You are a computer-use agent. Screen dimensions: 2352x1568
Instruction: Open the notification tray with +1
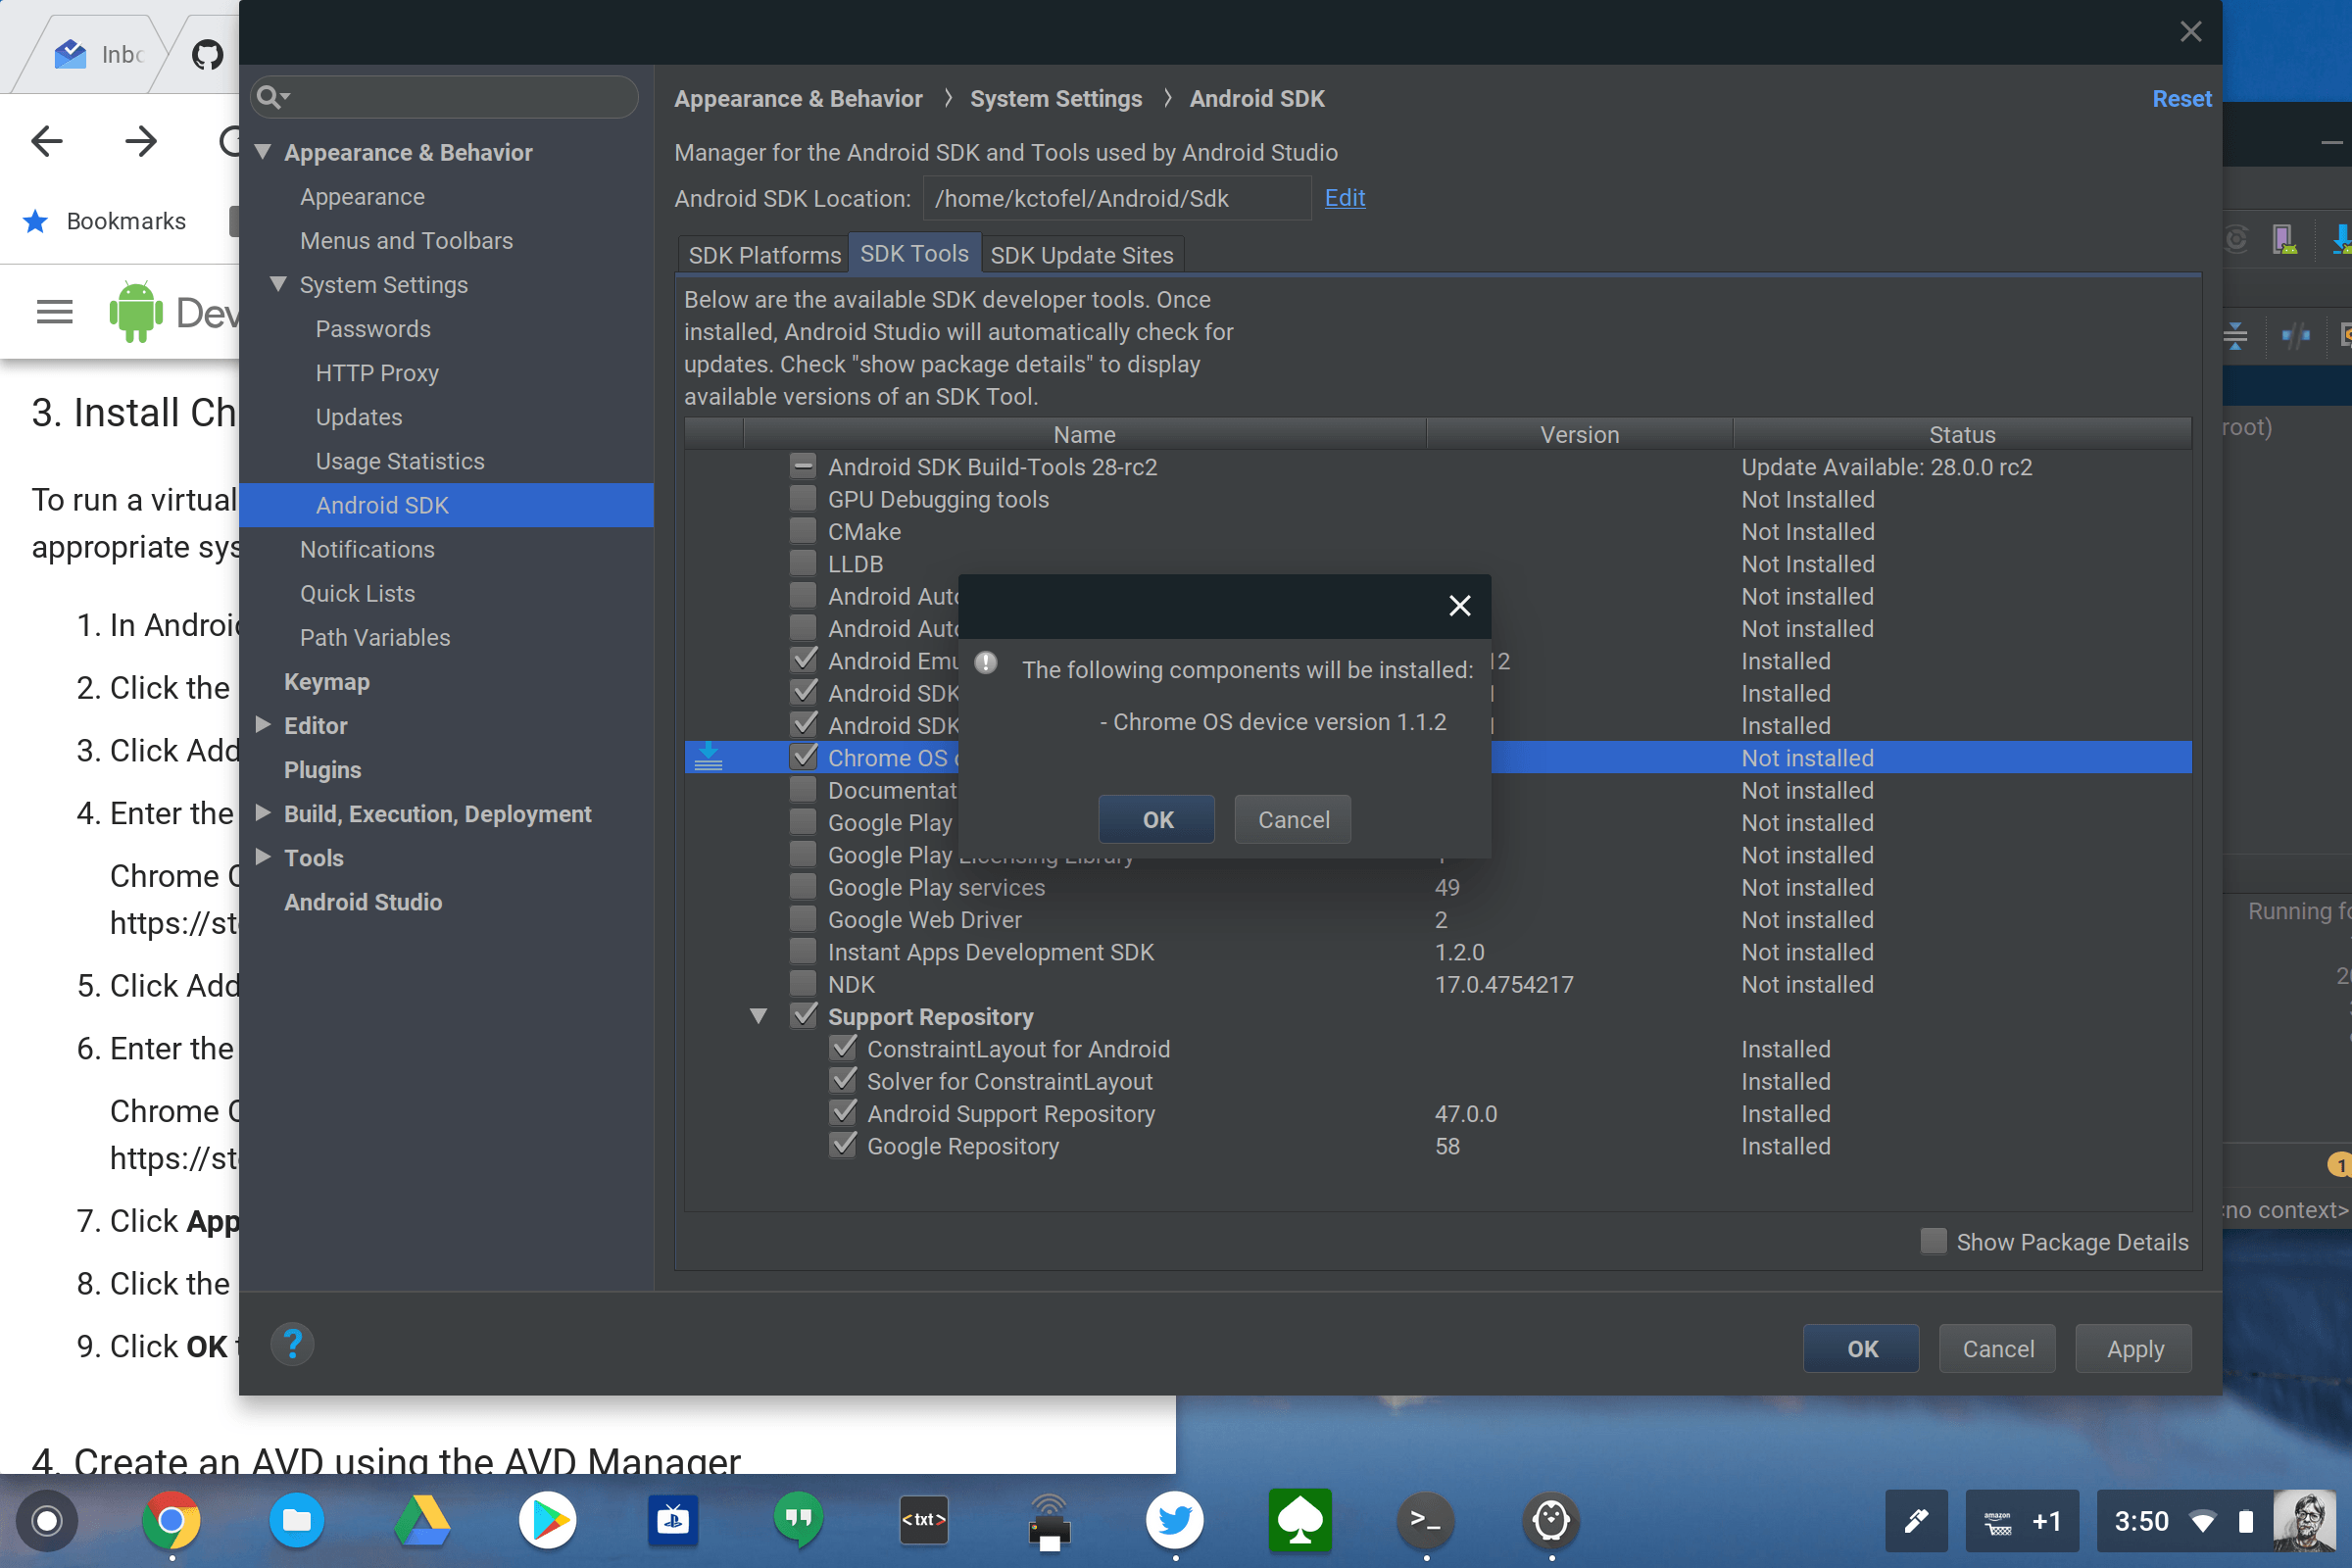[2022, 1521]
